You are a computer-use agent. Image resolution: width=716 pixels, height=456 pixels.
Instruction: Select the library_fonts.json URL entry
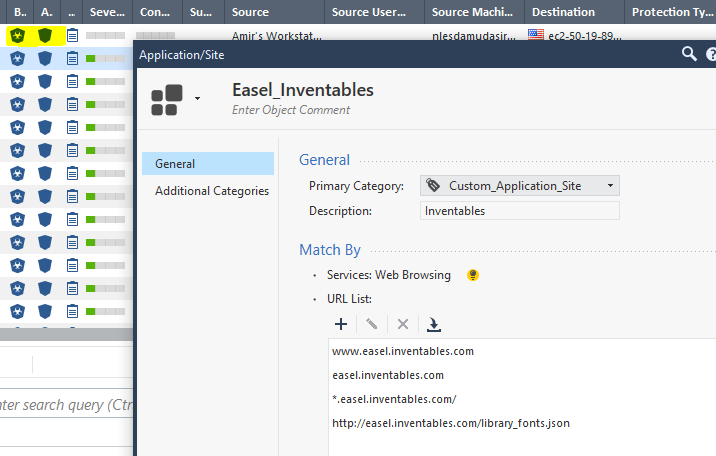tap(451, 423)
